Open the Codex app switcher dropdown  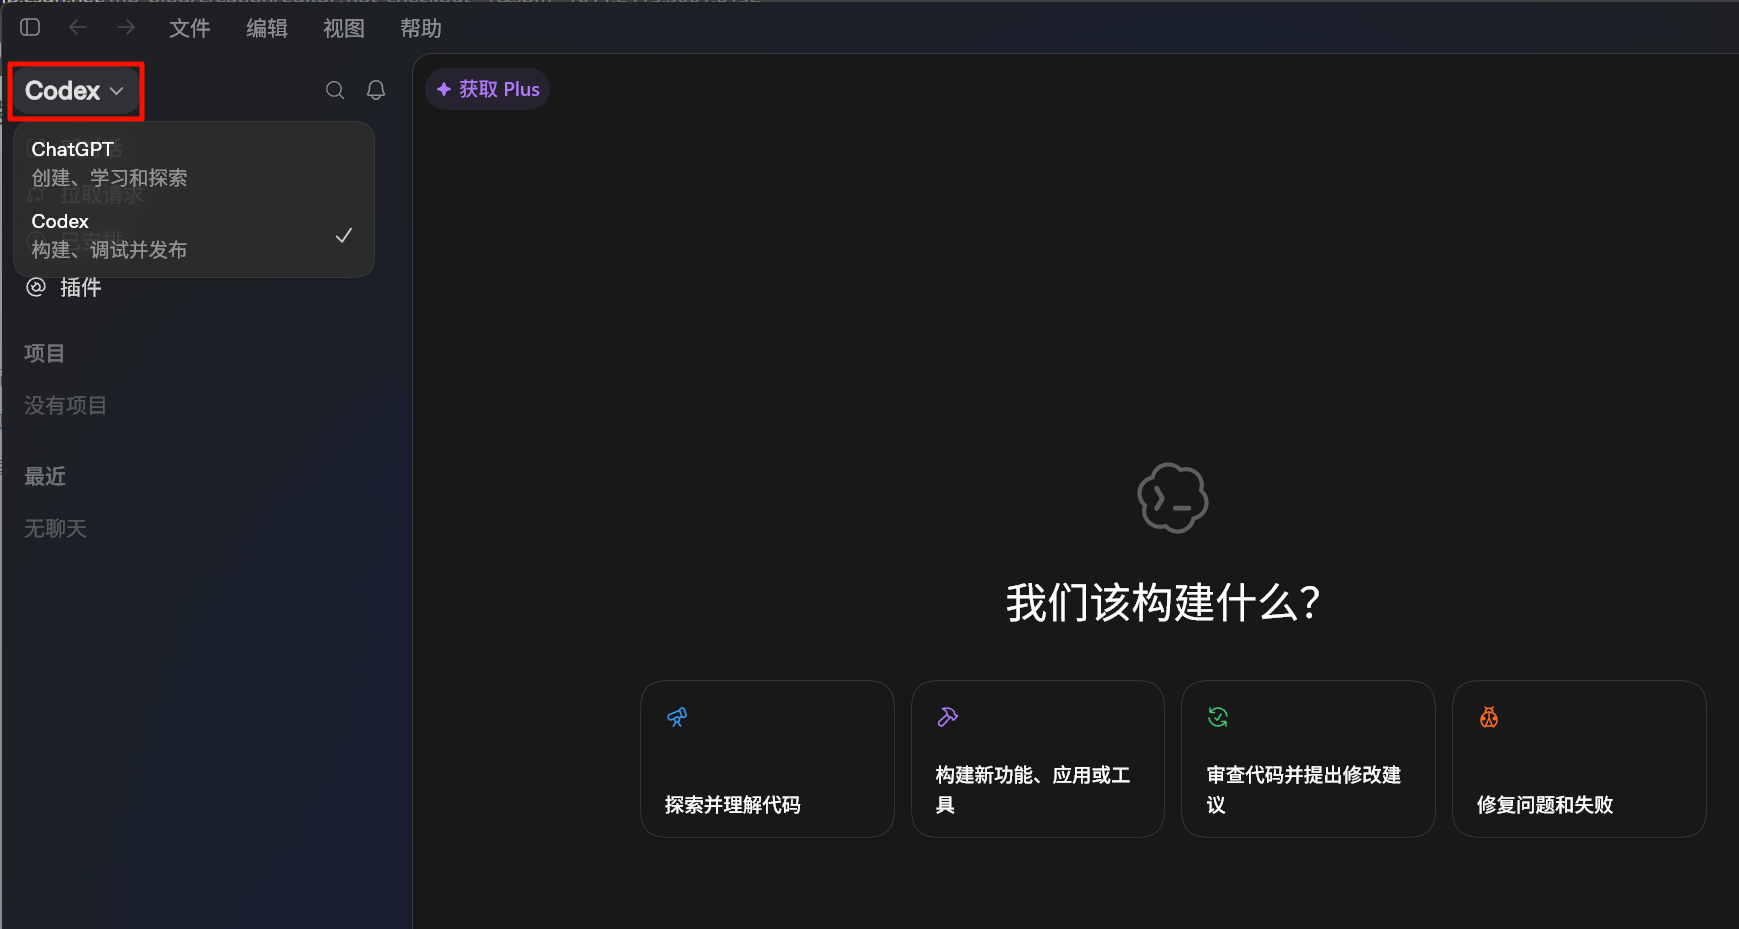75,91
